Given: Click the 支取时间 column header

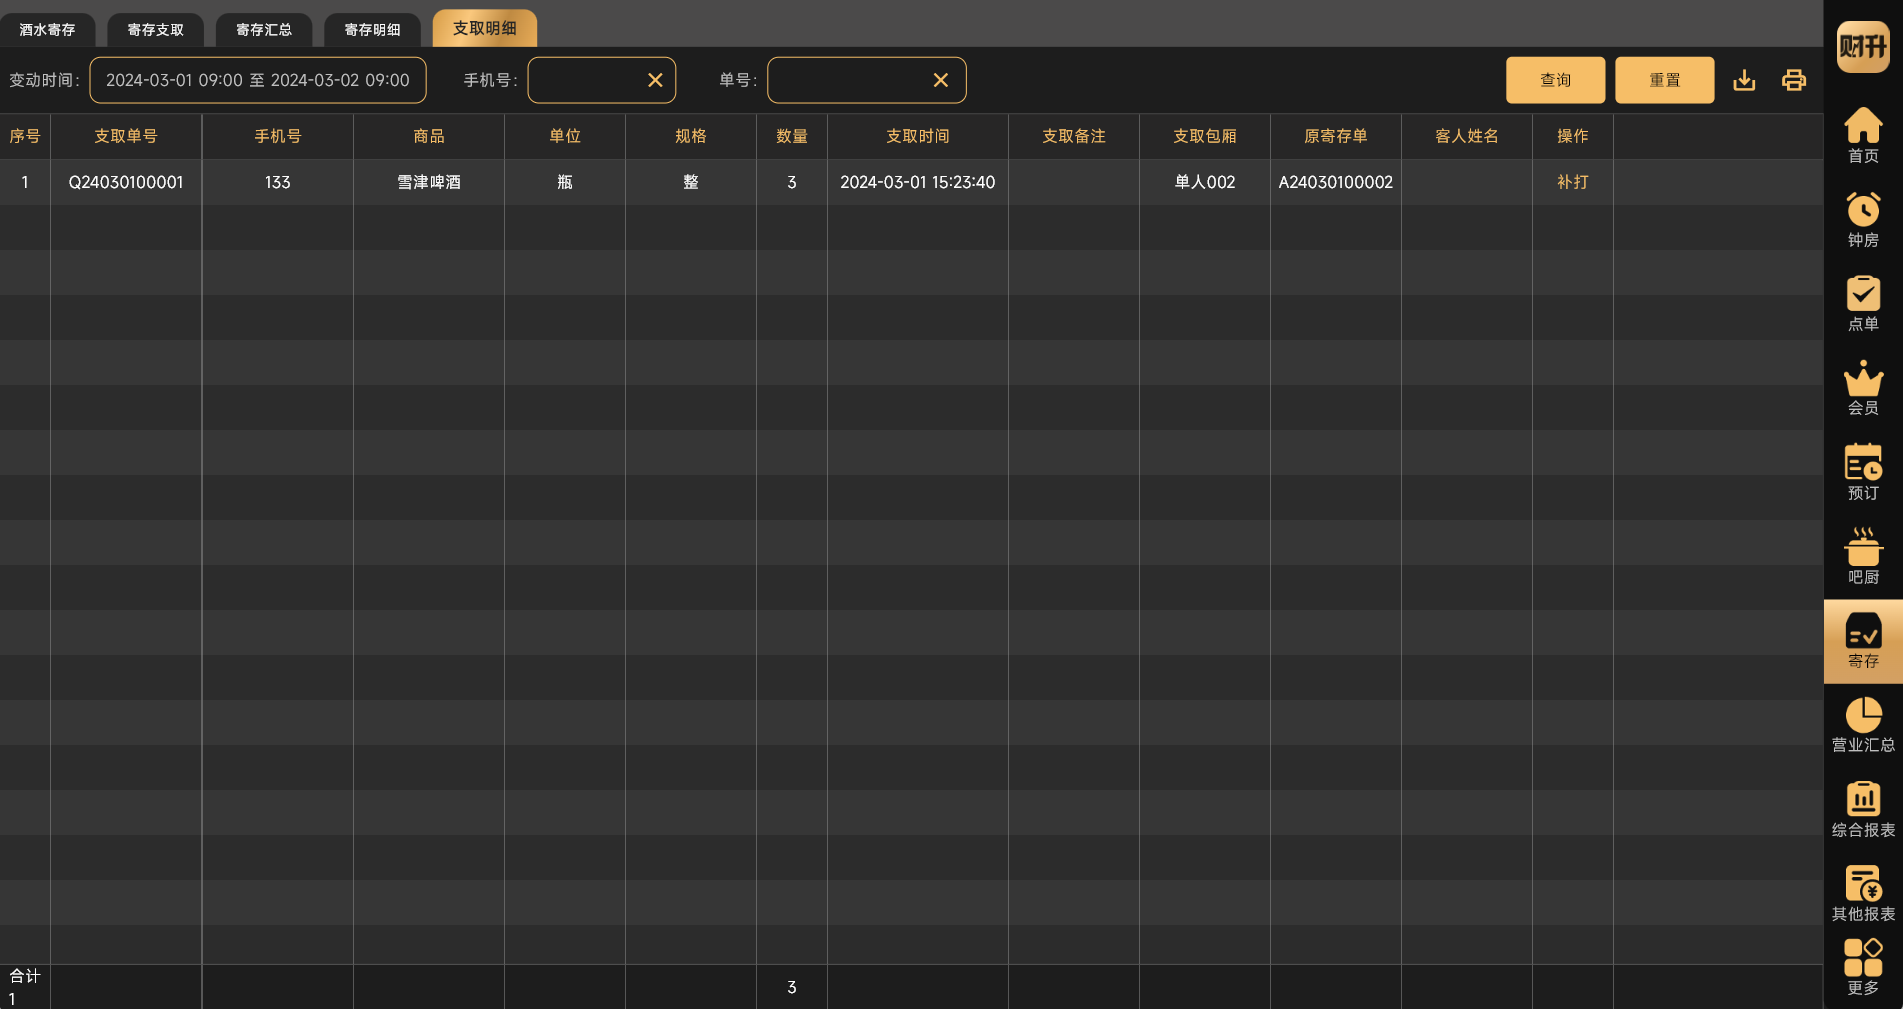Looking at the screenshot, I should click(918, 136).
